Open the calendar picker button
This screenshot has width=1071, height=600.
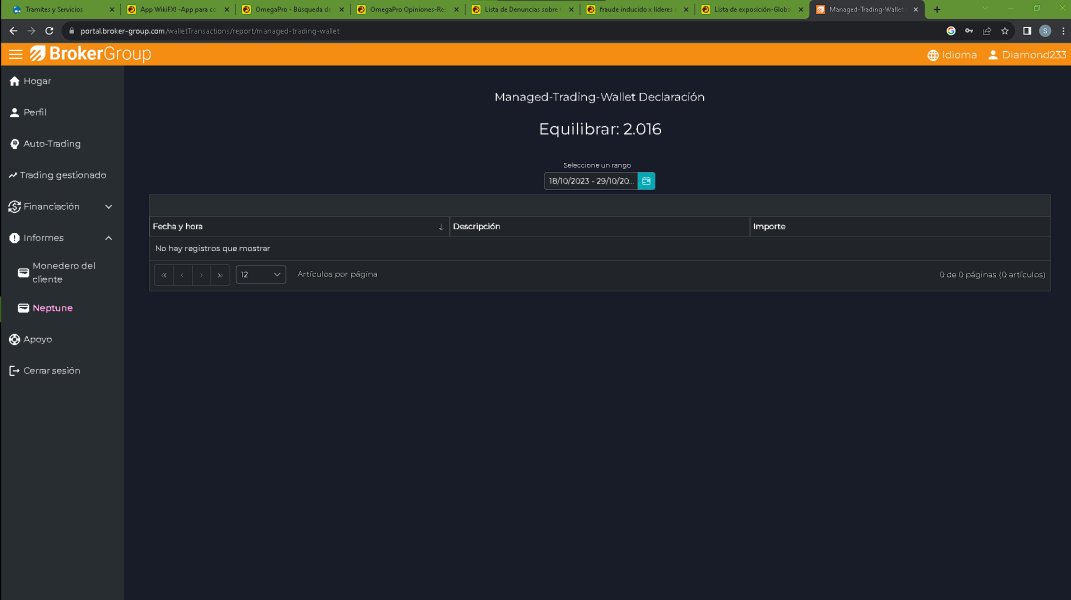click(x=646, y=181)
